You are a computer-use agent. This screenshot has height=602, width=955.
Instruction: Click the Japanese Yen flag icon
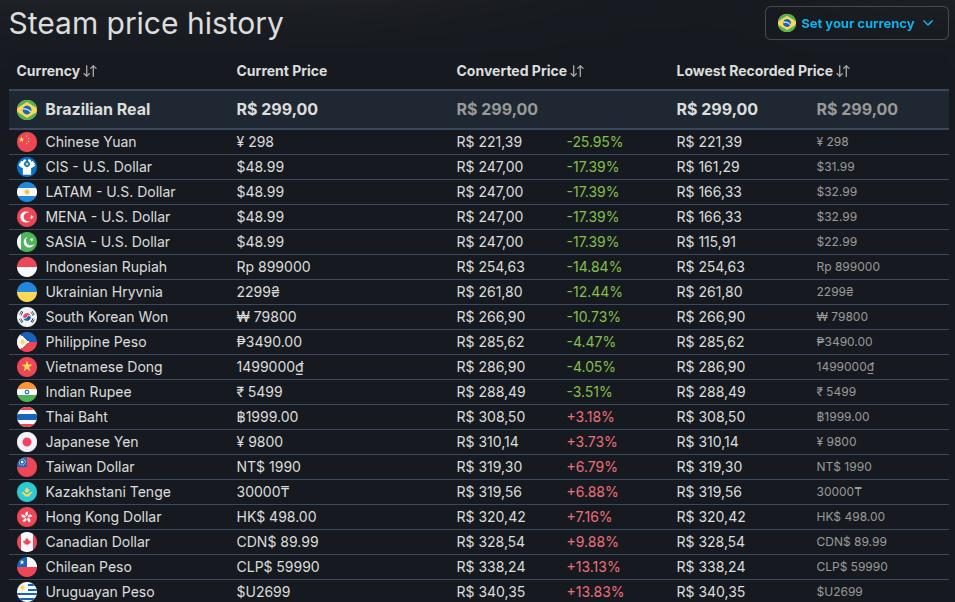pos(27,442)
